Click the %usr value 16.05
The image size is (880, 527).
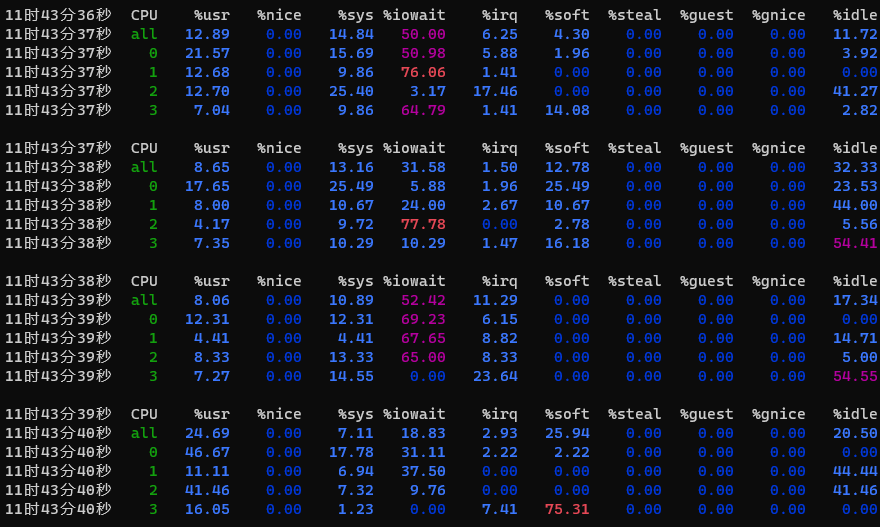[x=207, y=509]
